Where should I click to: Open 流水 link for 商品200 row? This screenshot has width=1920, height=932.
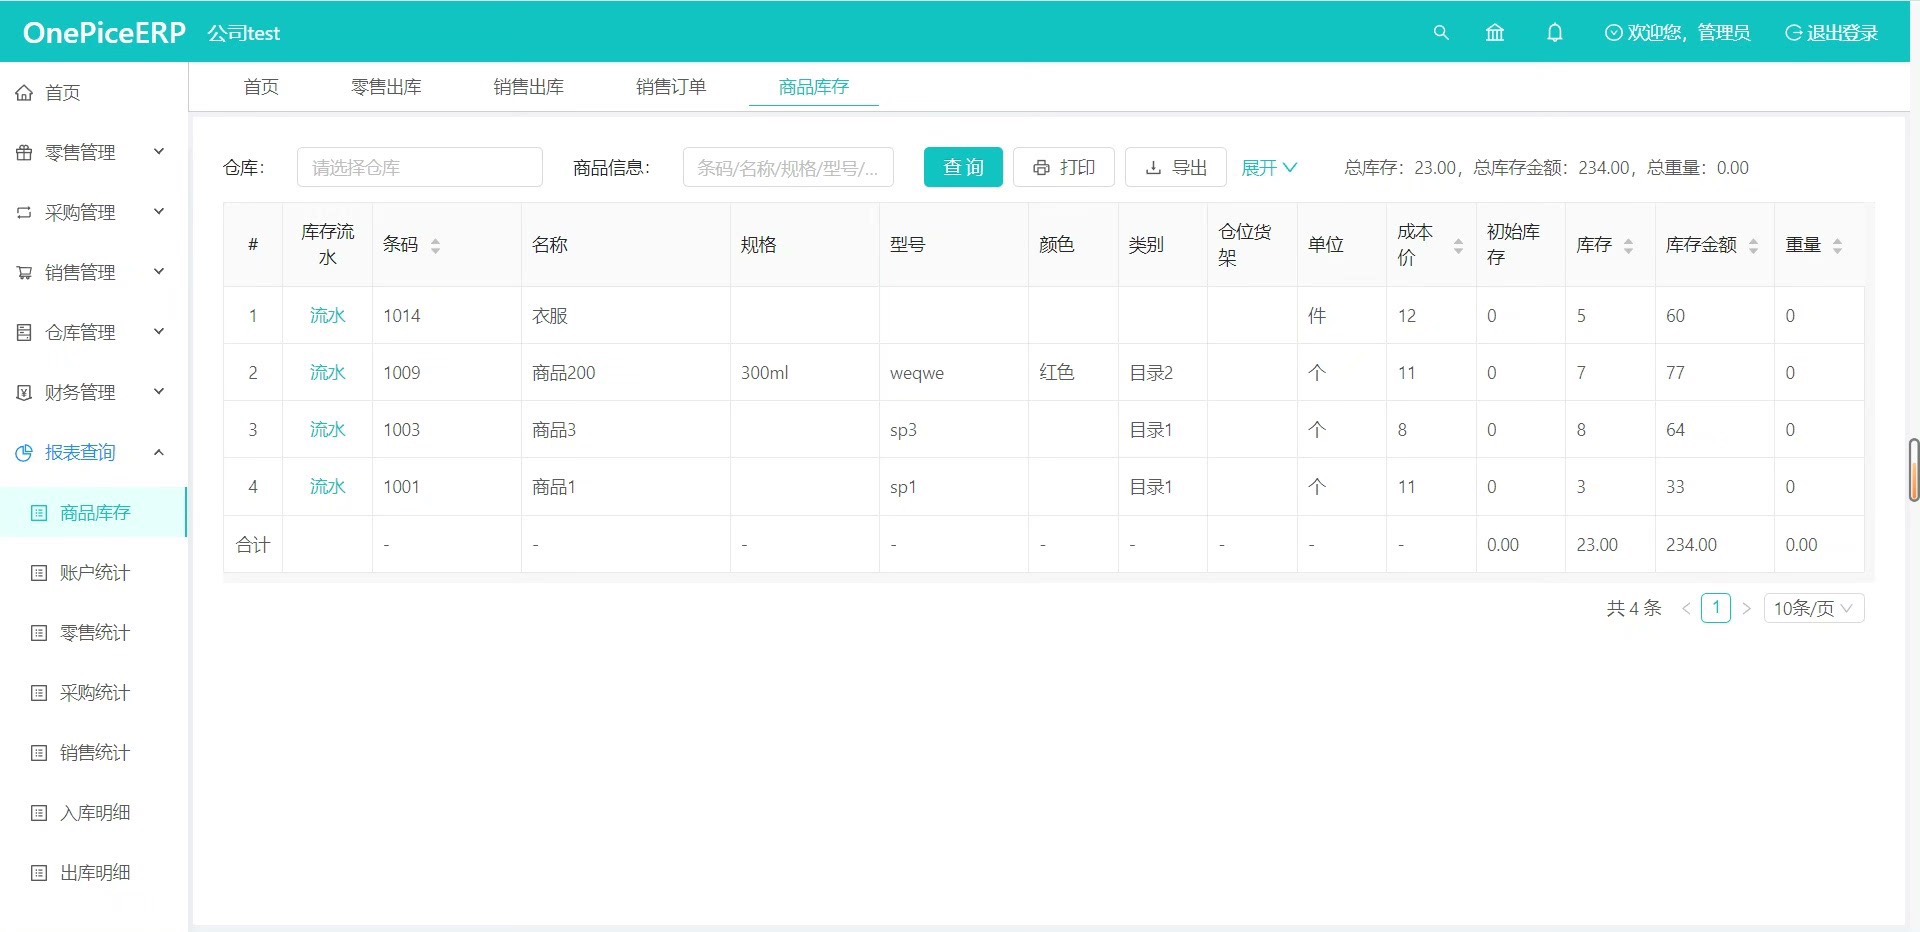click(327, 373)
